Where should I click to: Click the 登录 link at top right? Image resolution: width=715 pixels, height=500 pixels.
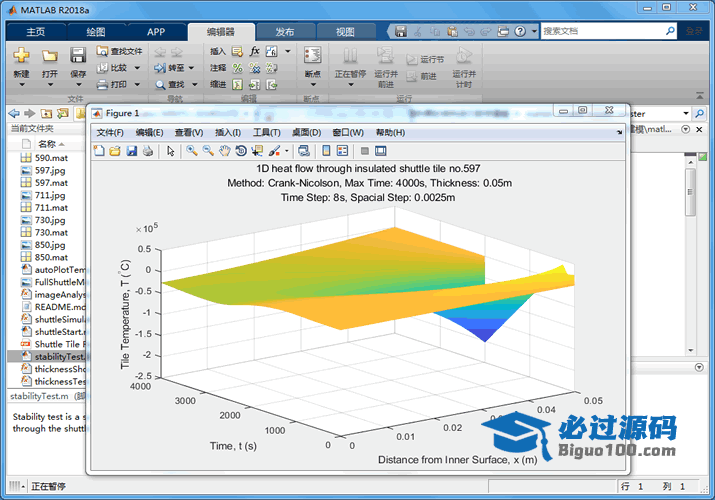[x=694, y=31]
